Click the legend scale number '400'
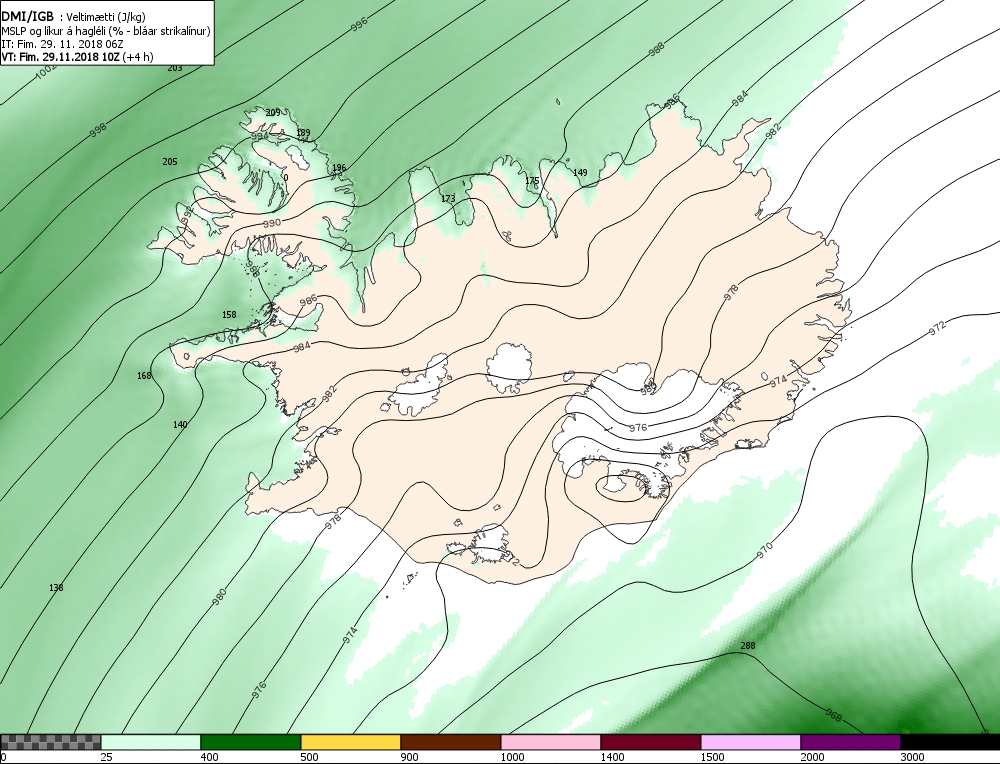This screenshot has height=764, width=1000. click(x=209, y=758)
